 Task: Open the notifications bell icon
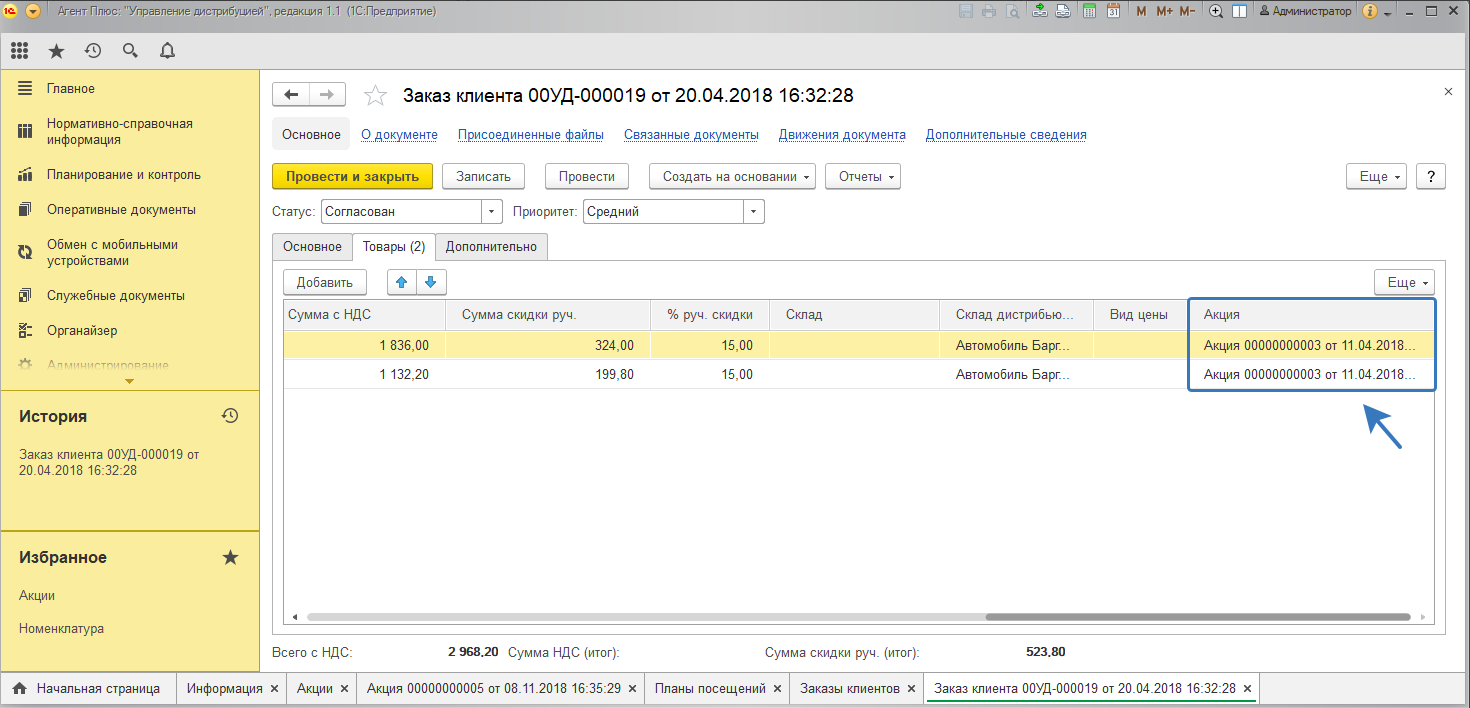(x=167, y=51)
